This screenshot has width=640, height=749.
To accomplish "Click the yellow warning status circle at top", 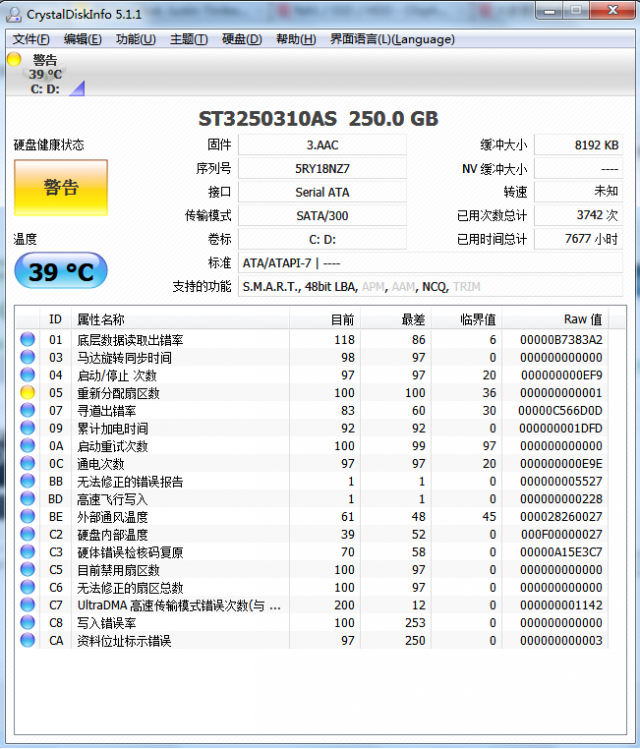I will point(14,59).
